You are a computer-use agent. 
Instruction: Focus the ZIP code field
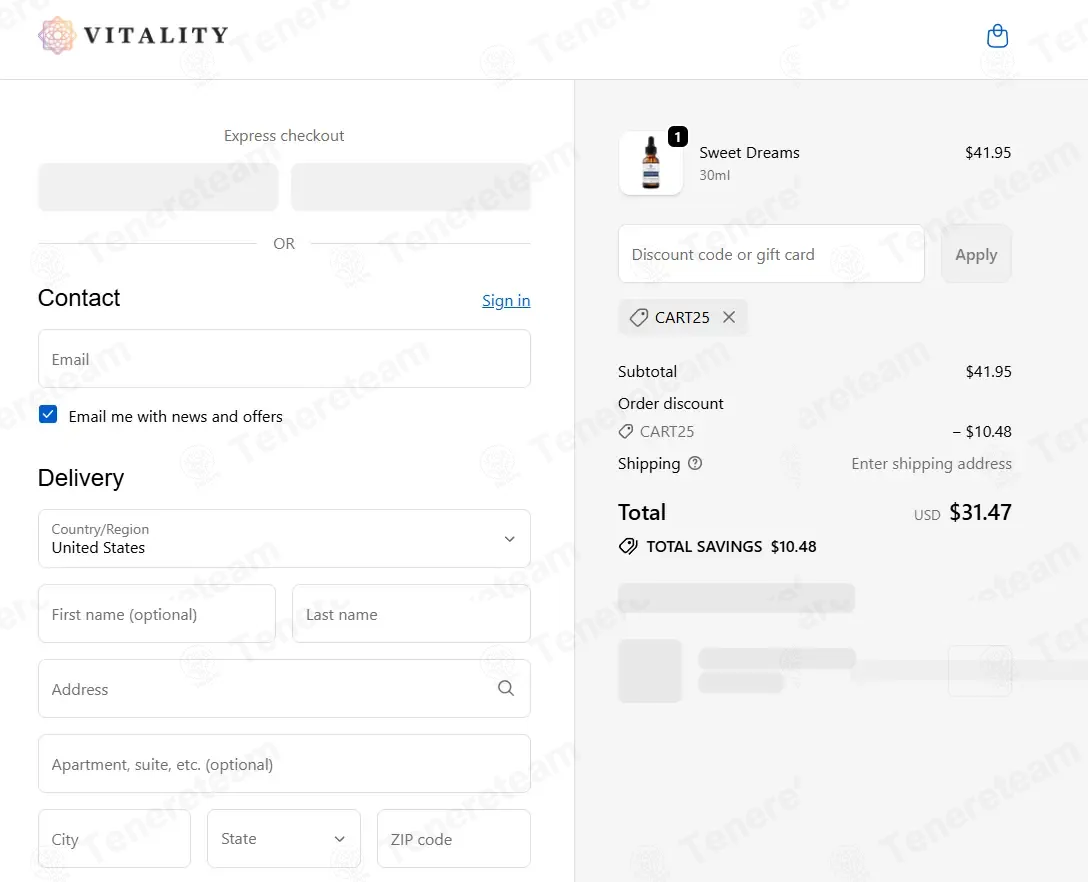pos(454,838)
